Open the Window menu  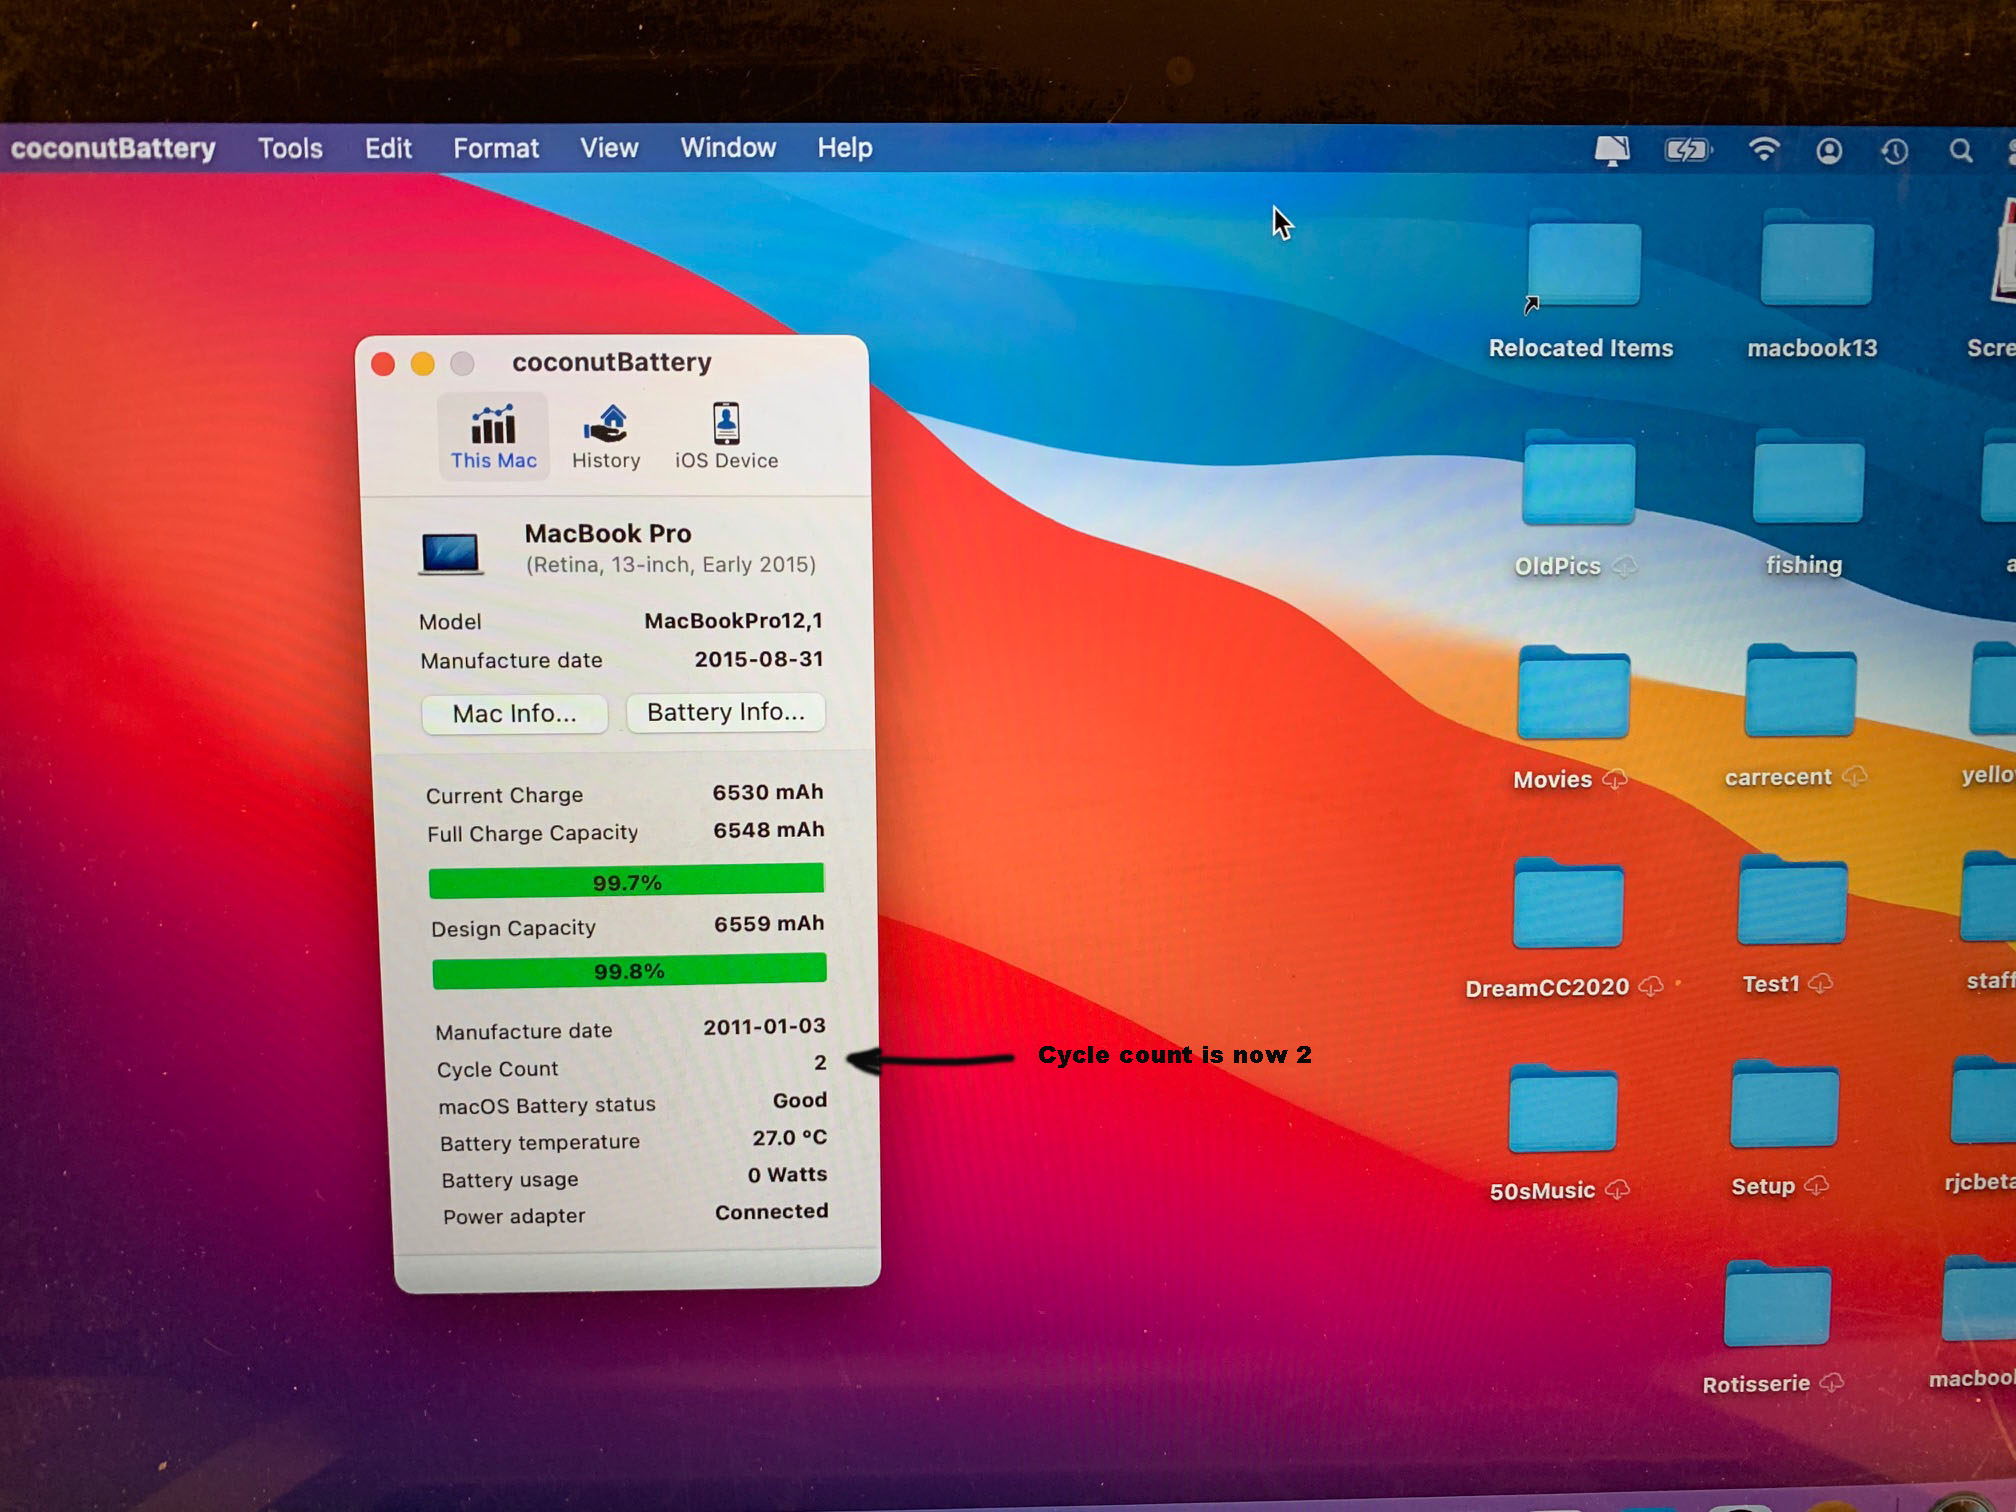728,148
